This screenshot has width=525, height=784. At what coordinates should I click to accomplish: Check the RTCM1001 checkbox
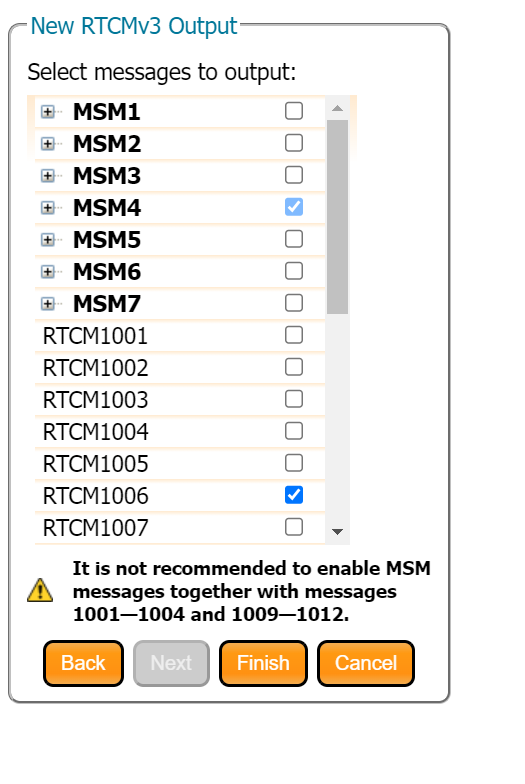click(294, 335)
